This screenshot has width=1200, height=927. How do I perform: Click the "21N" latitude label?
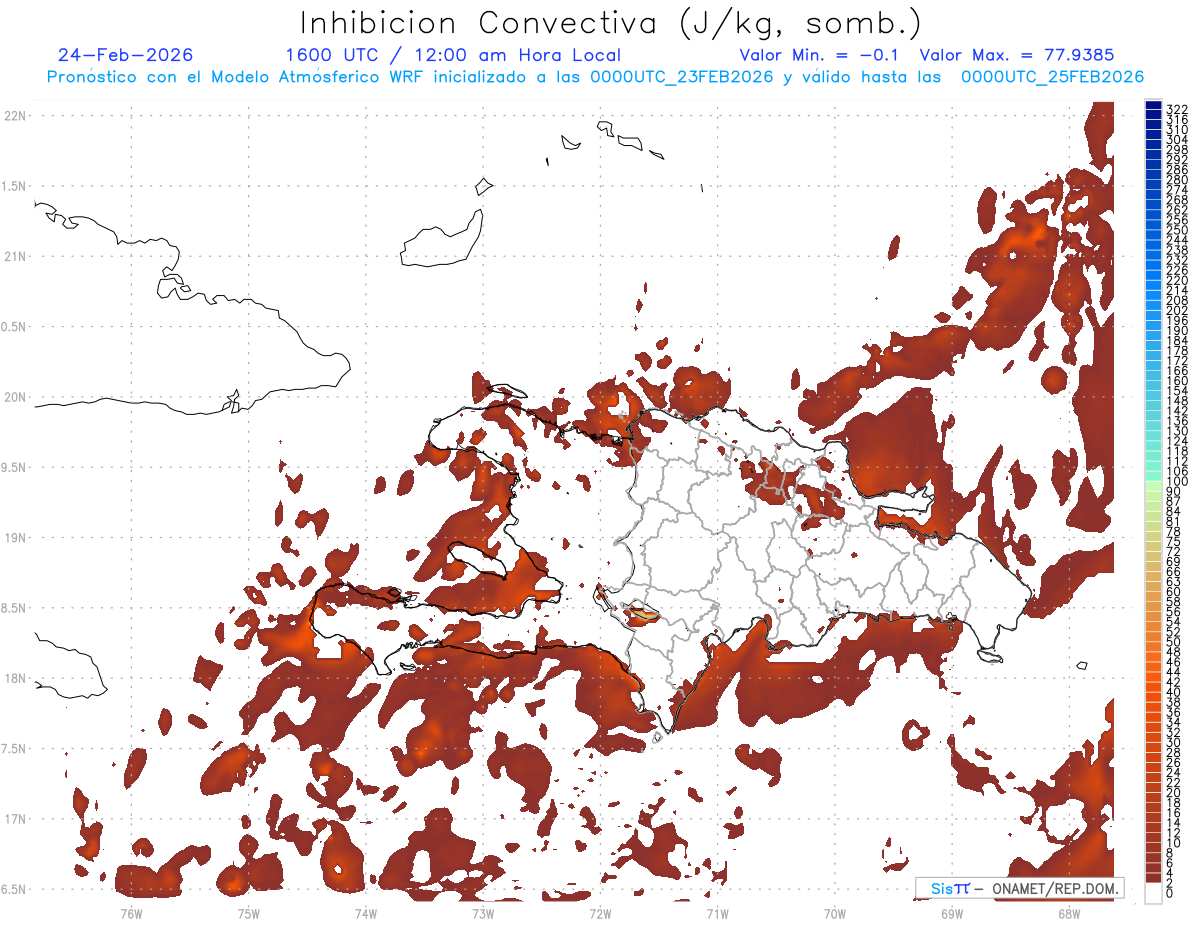point(16,256)
